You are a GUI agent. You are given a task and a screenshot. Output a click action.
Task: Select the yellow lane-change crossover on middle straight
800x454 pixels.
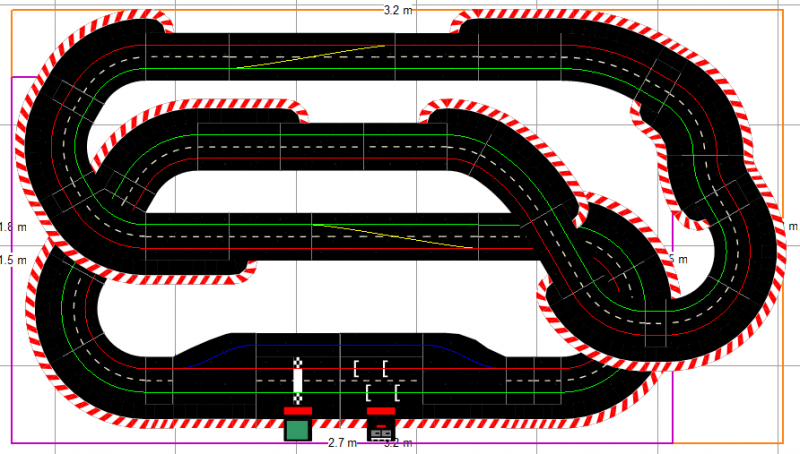tap(392, 235)
